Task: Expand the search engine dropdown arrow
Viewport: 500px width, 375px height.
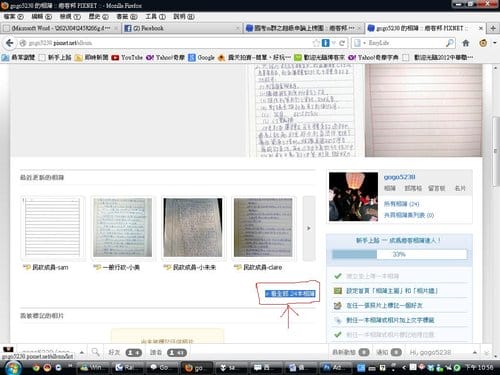Action: [364, 43]
